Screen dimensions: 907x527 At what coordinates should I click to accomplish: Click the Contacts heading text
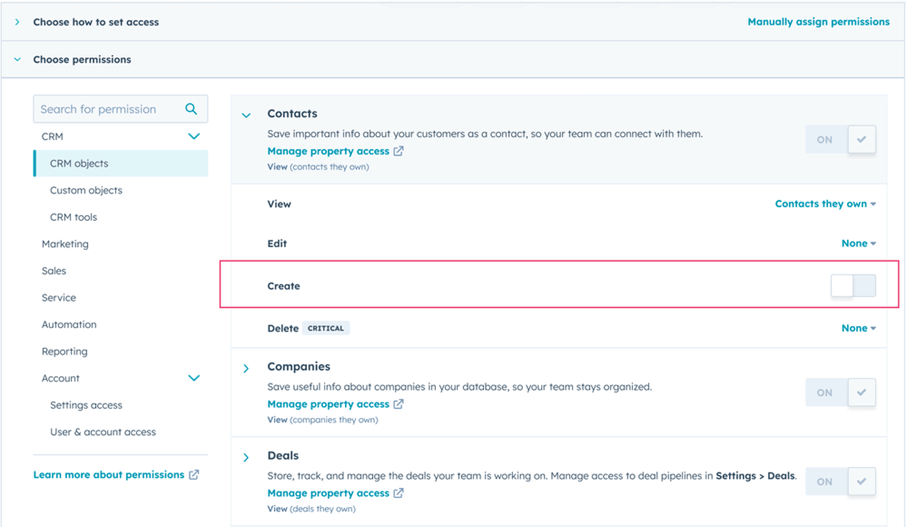tap(292, 113)
